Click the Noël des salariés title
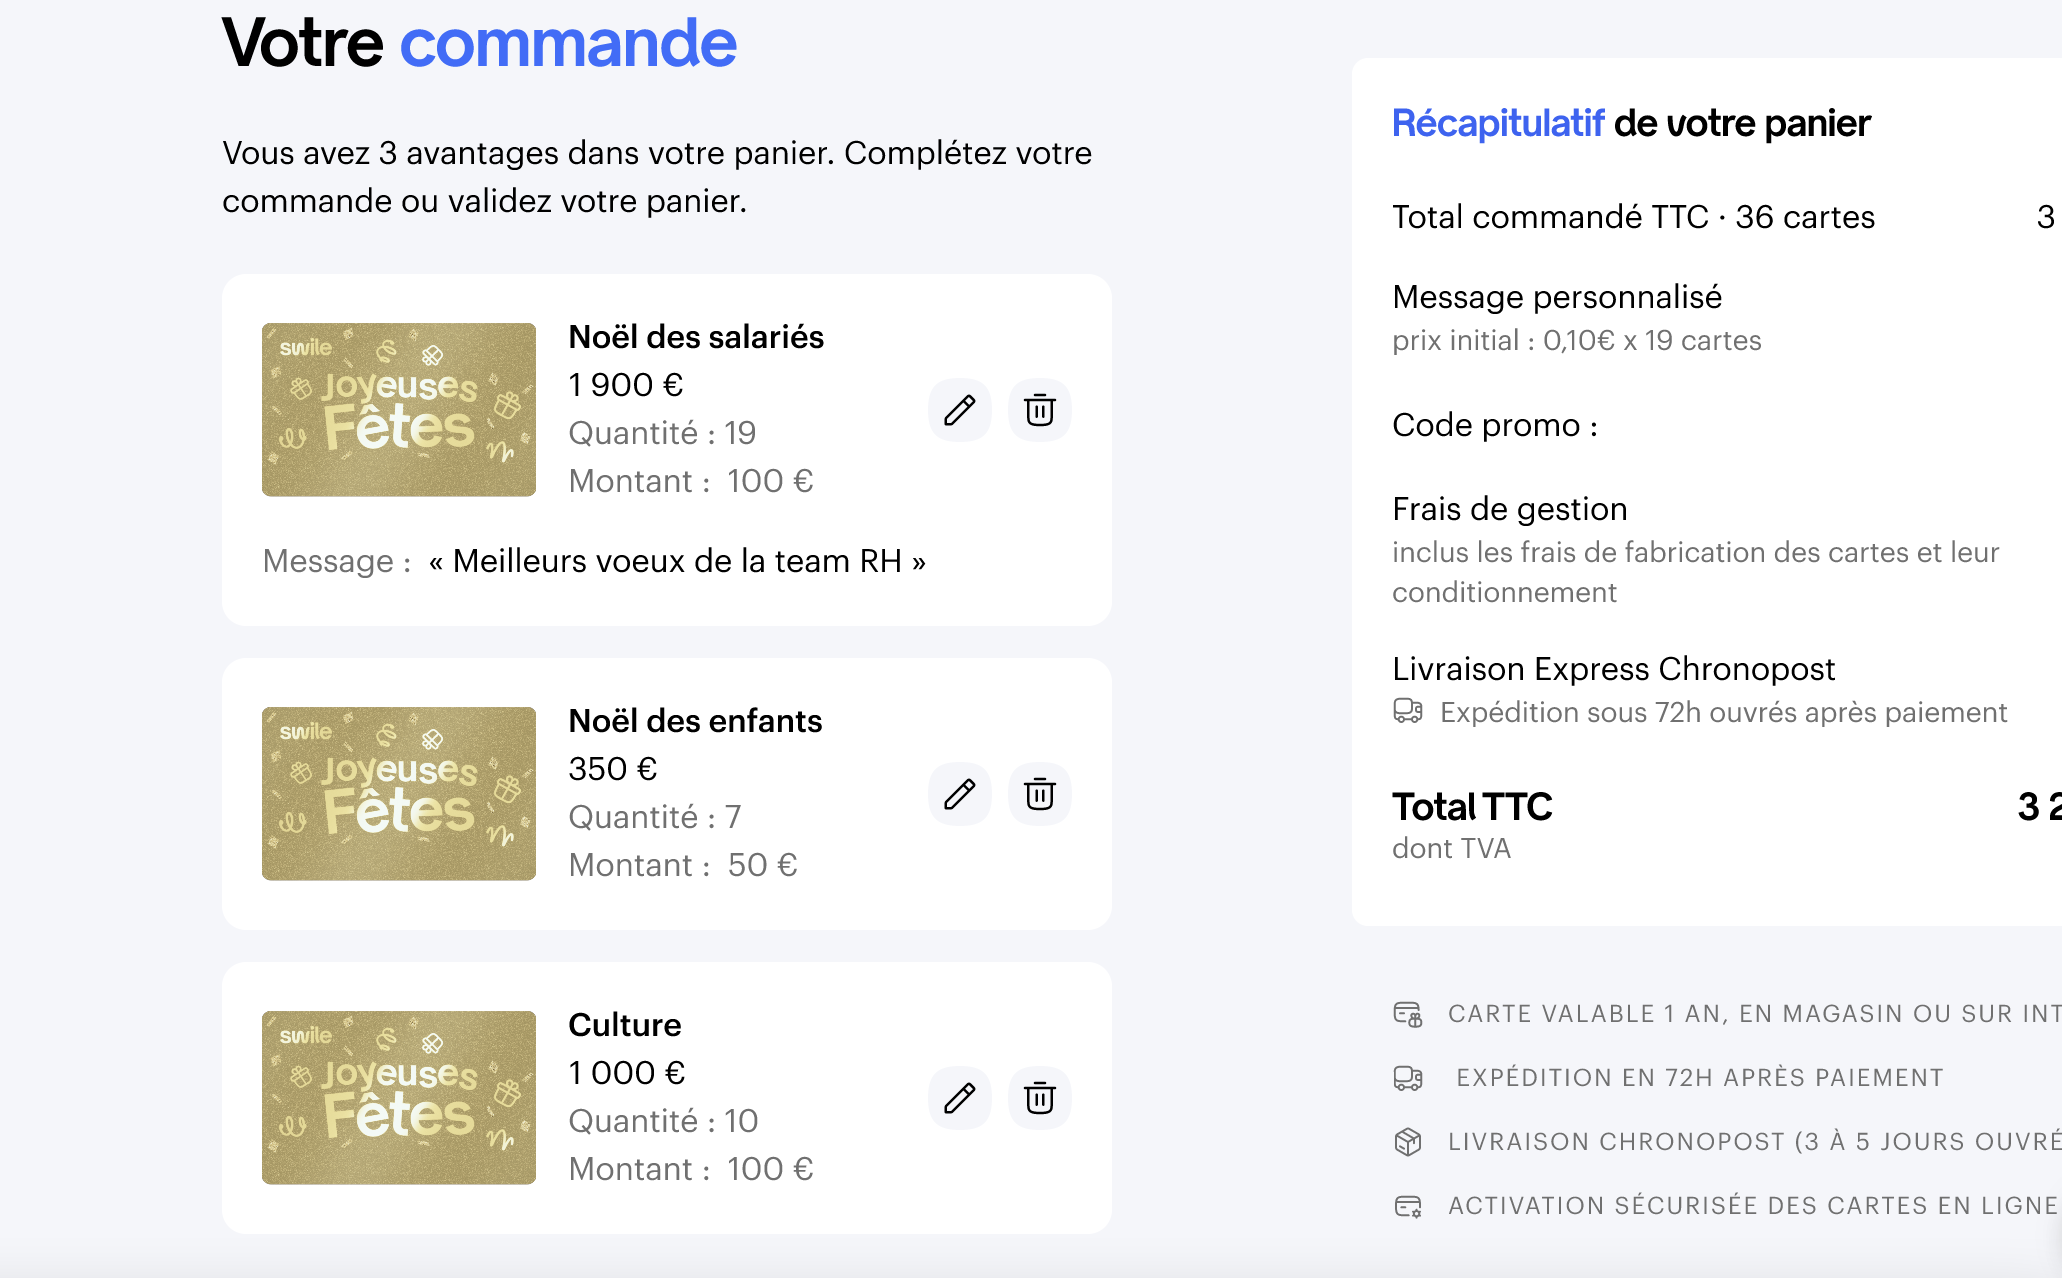This screenshot has height=1278, width=2062. click(x=696, y=337)
